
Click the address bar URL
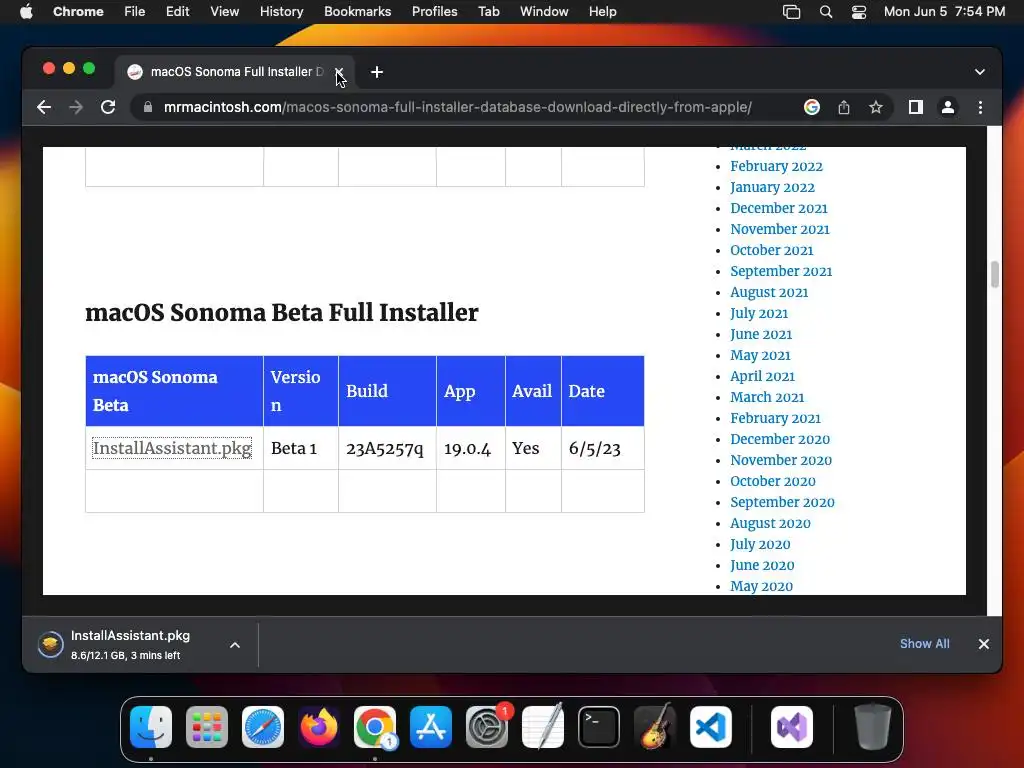pos(457,107)
